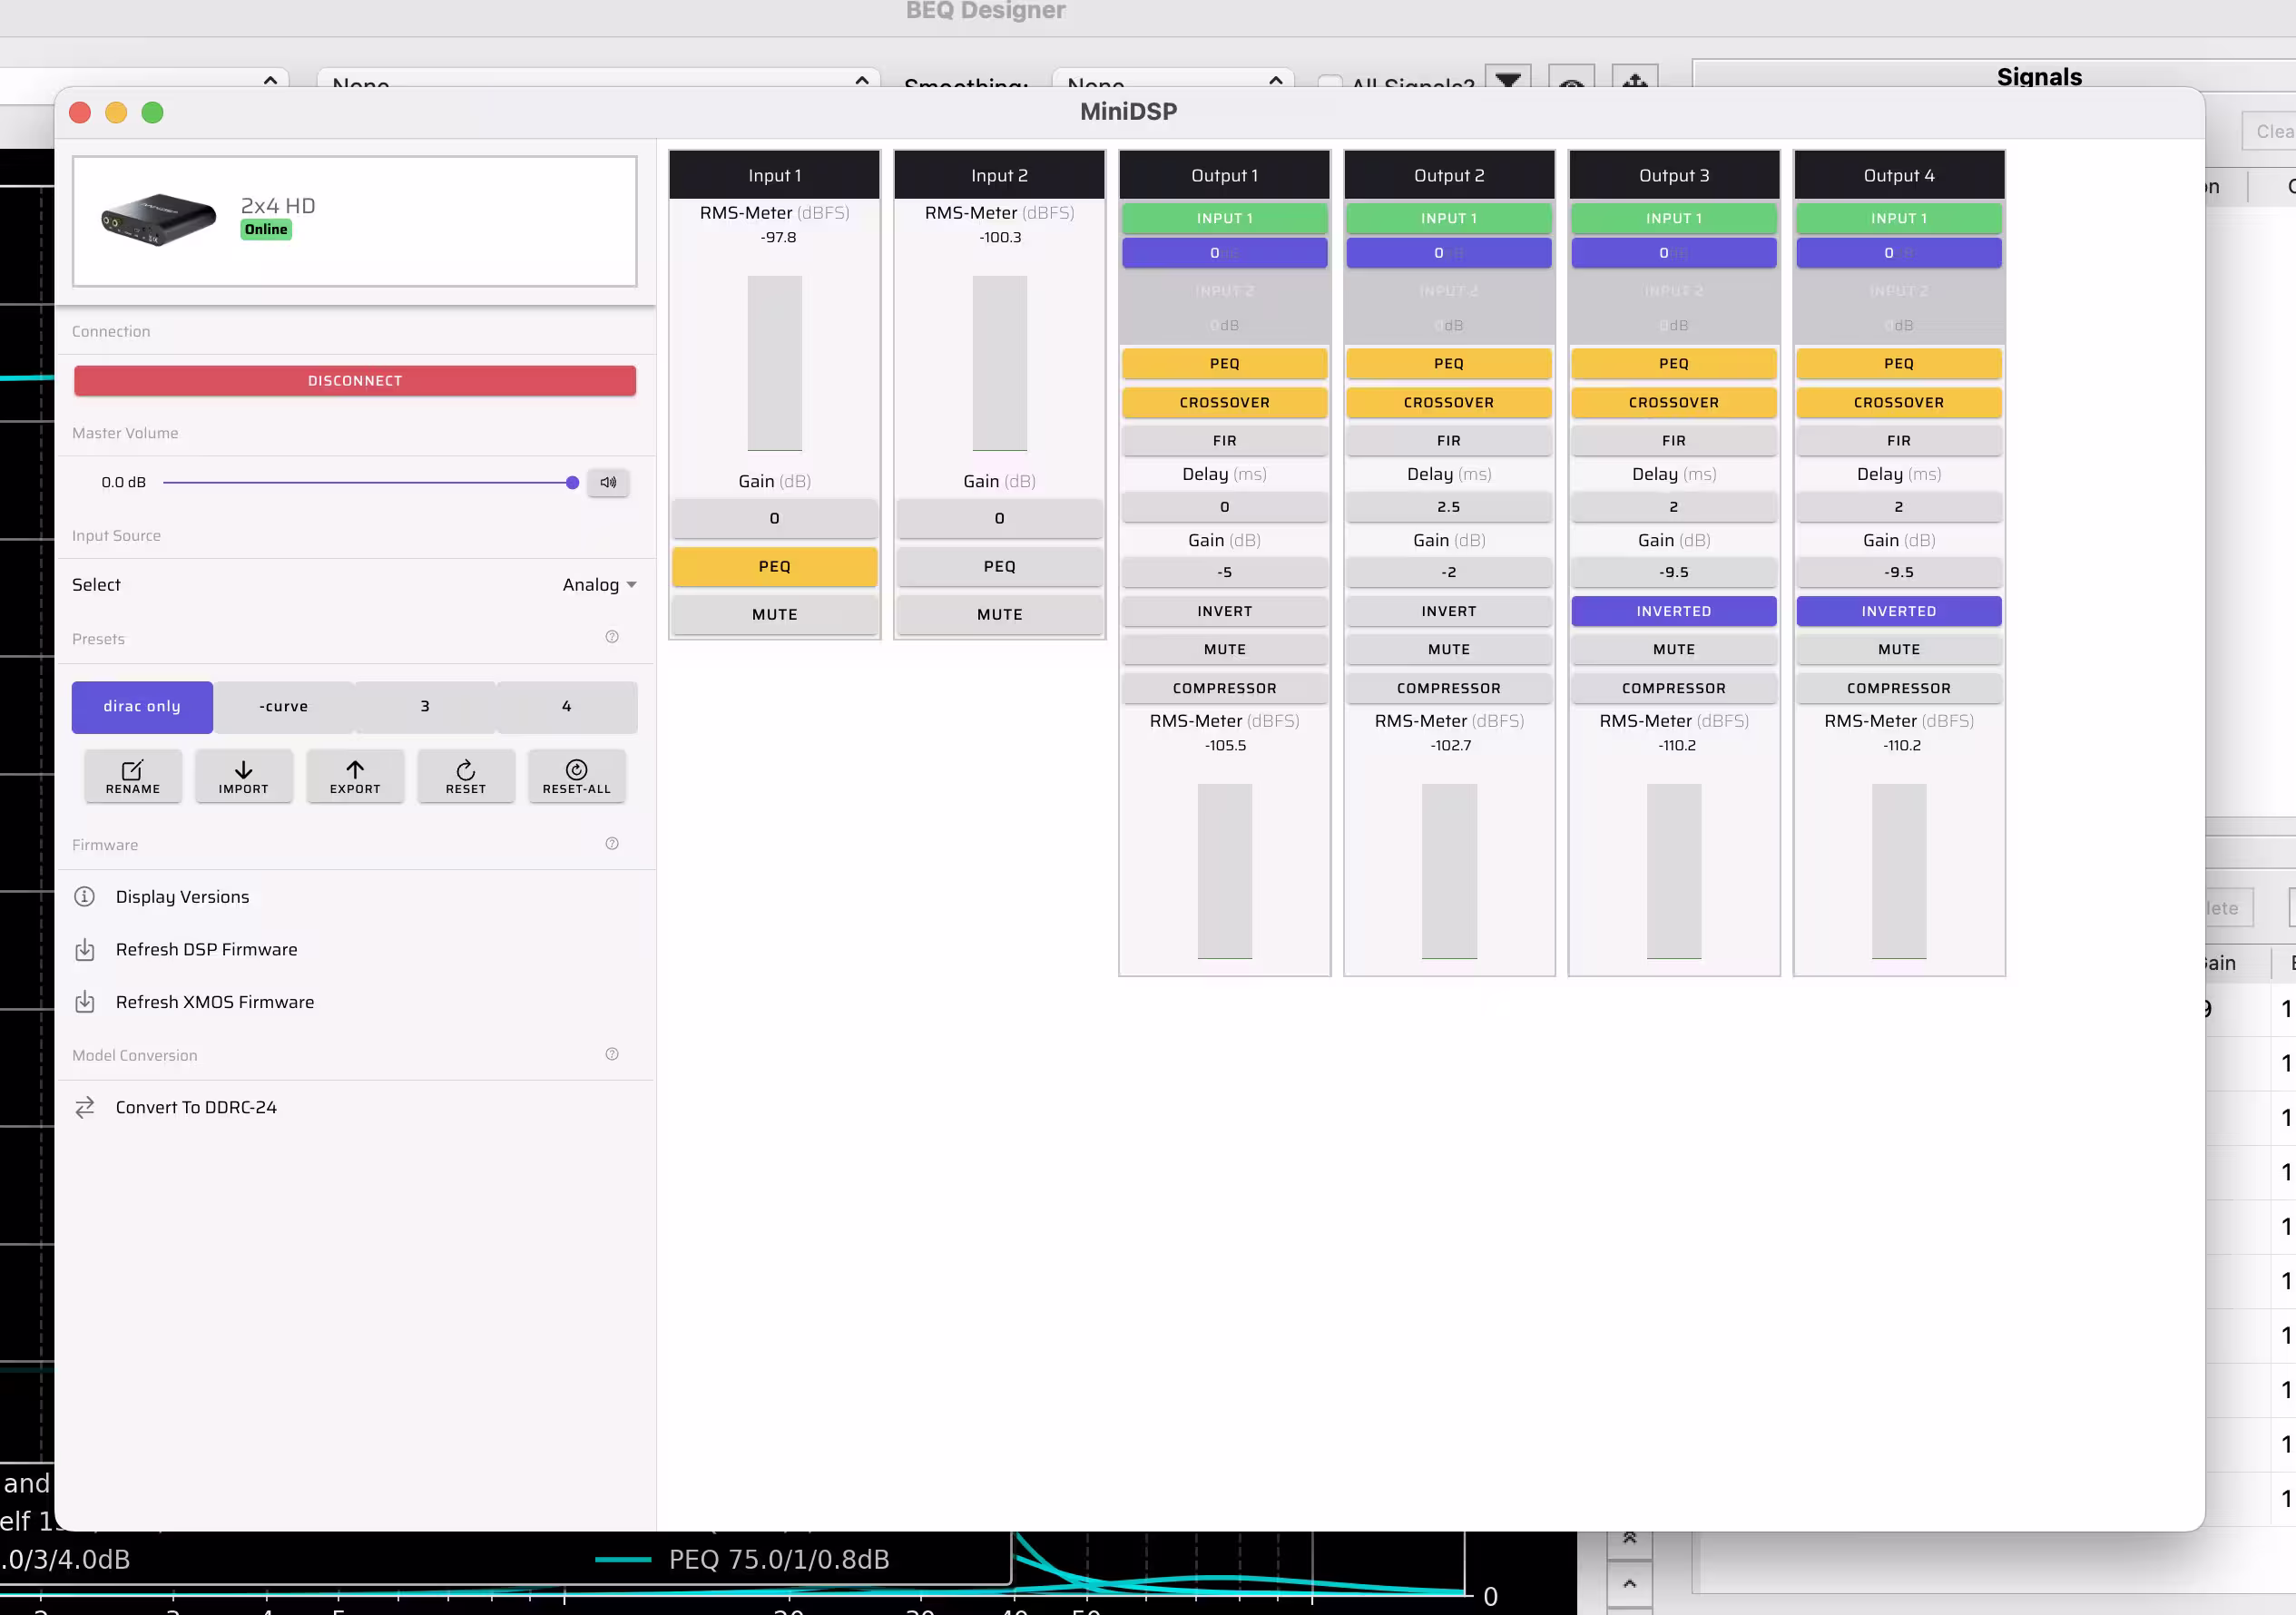This screenshot has width=2296, height=1615.
Task: Click the Refresh DSP Firmware download icon
Action: pyautogui.click(x=85, y=950)
